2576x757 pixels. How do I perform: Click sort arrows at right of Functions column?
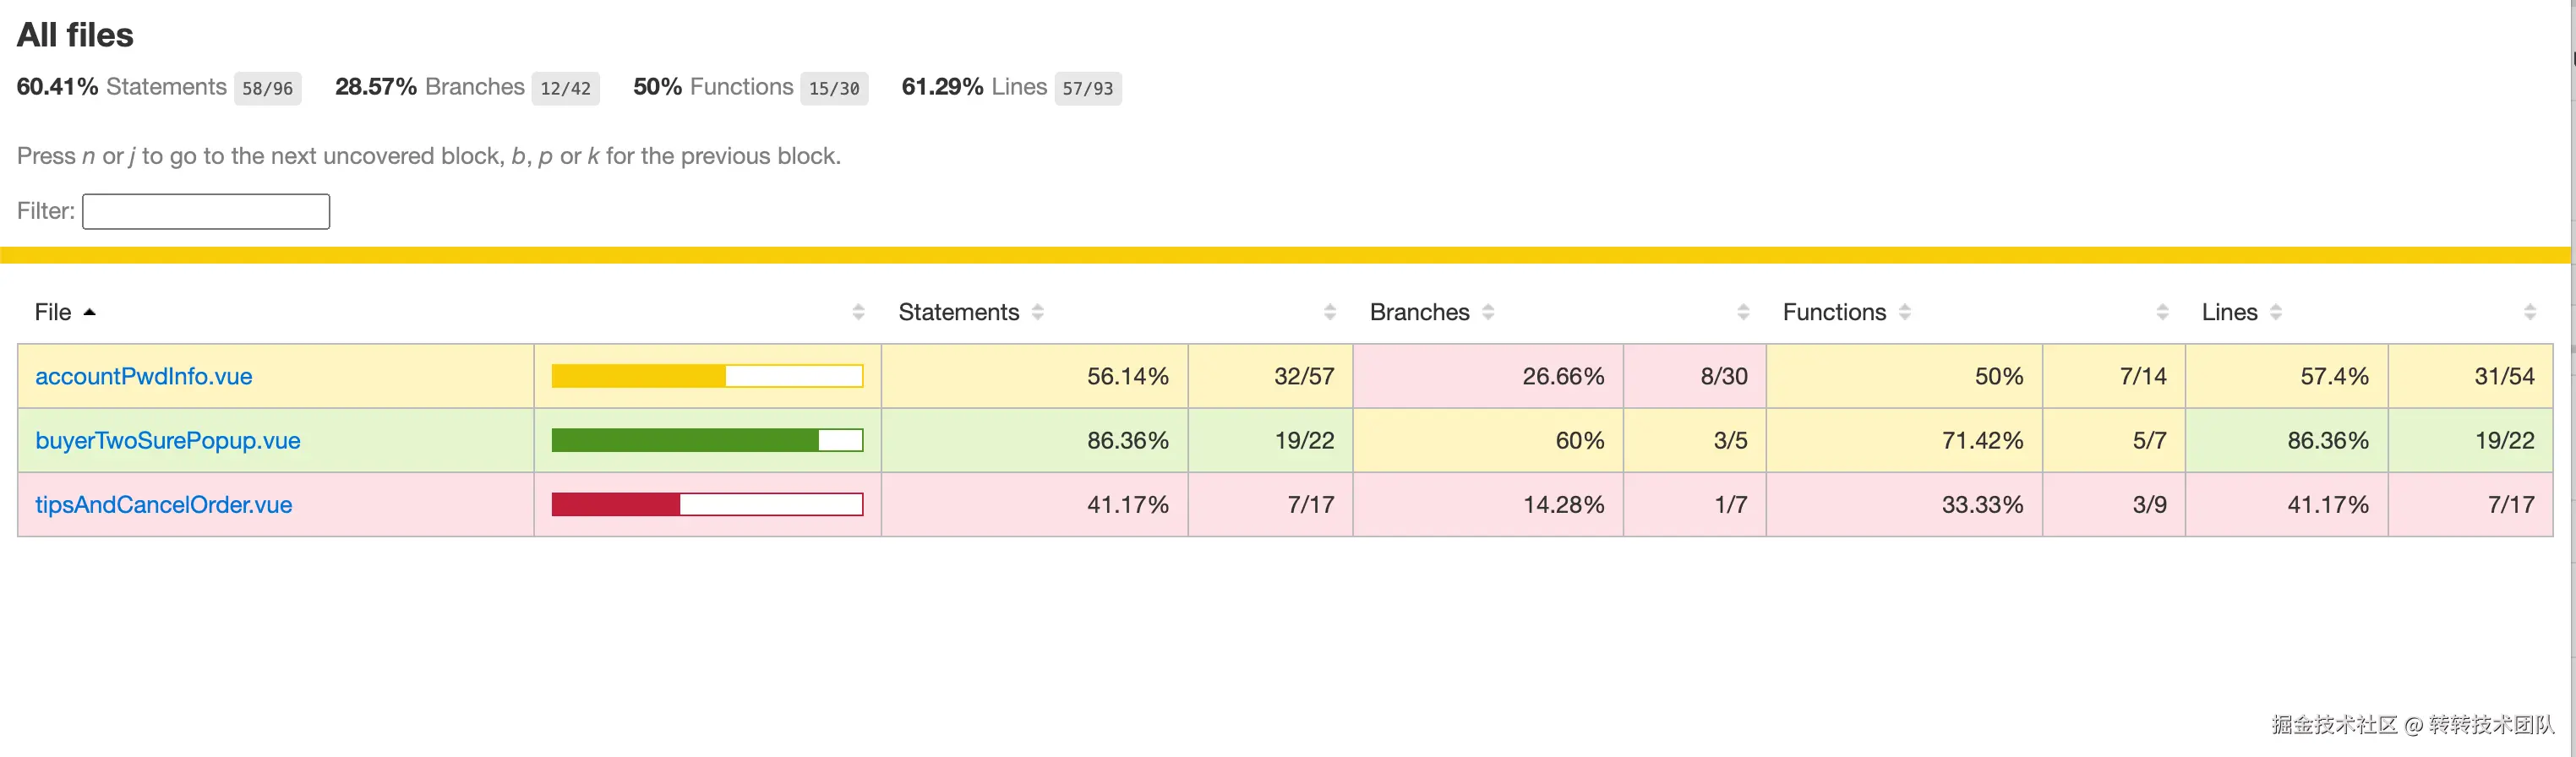2163,313
